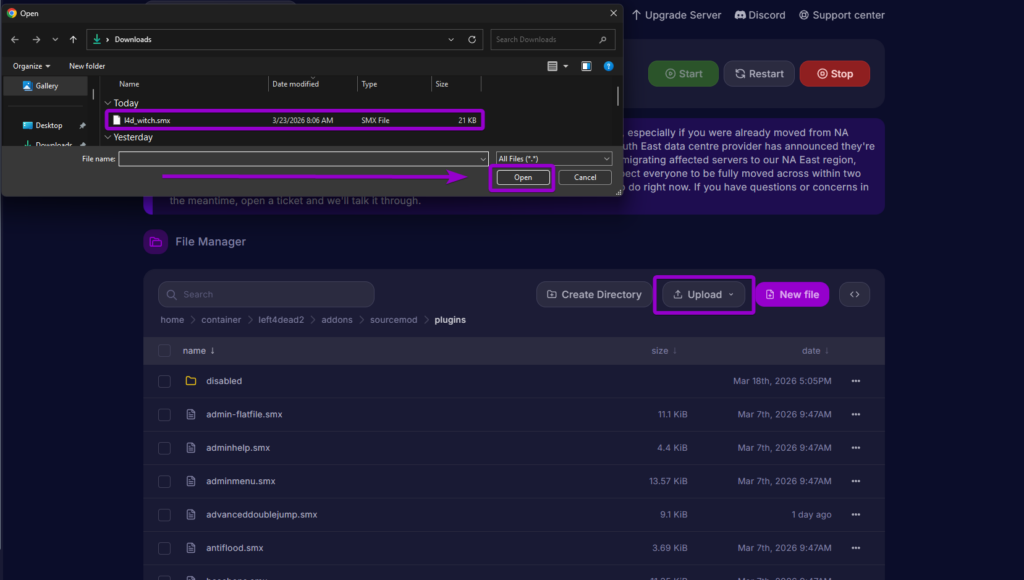Open the Organize menu
Viewport: 1024px width, 580px height.
point(27,66)
